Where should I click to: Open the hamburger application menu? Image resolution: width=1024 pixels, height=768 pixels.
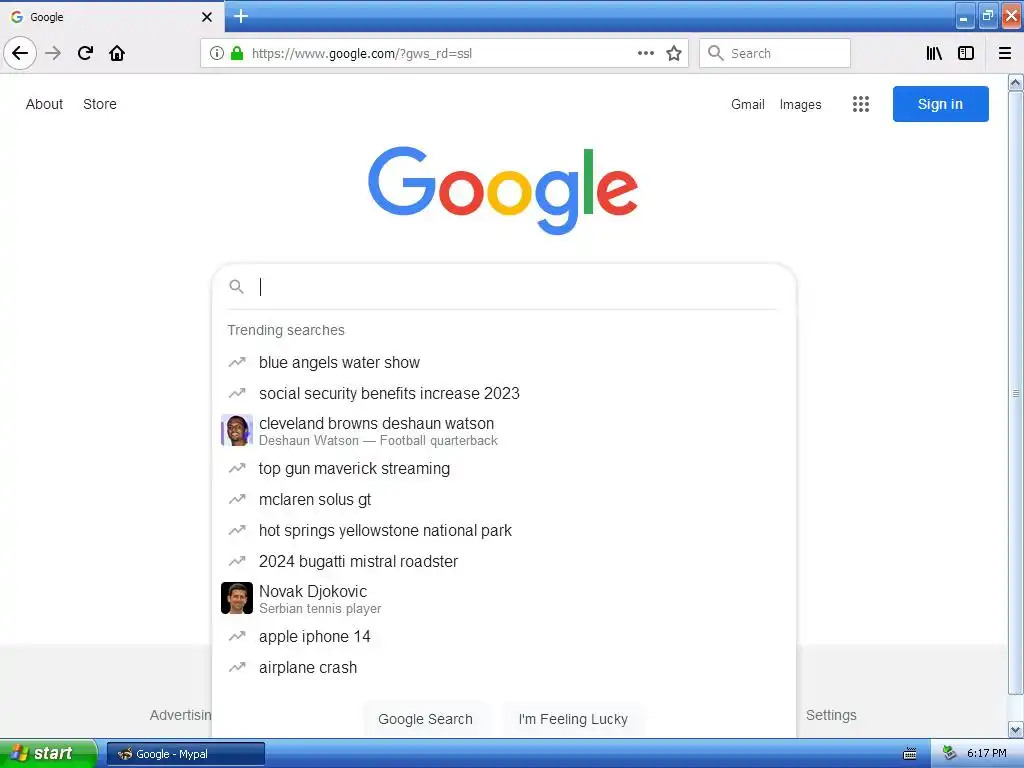coord(1005,53)
